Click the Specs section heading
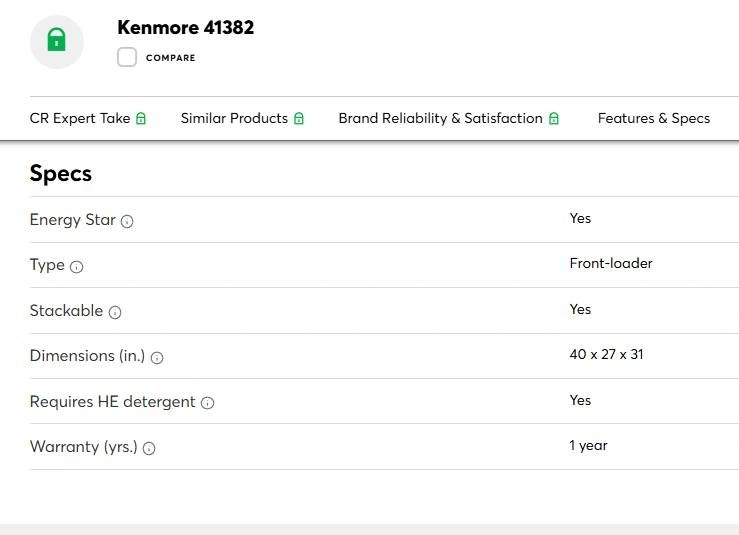The width and height of the screenshot is (739, 535). click(x=61, y=173)
